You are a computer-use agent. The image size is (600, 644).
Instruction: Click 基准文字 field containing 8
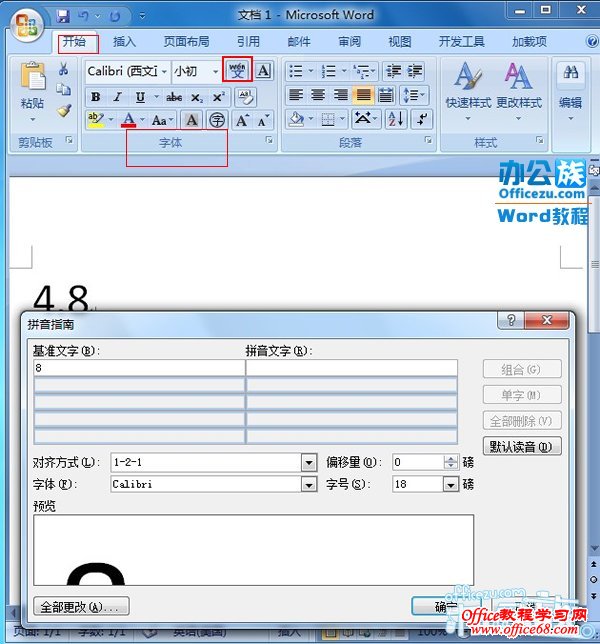139,368
